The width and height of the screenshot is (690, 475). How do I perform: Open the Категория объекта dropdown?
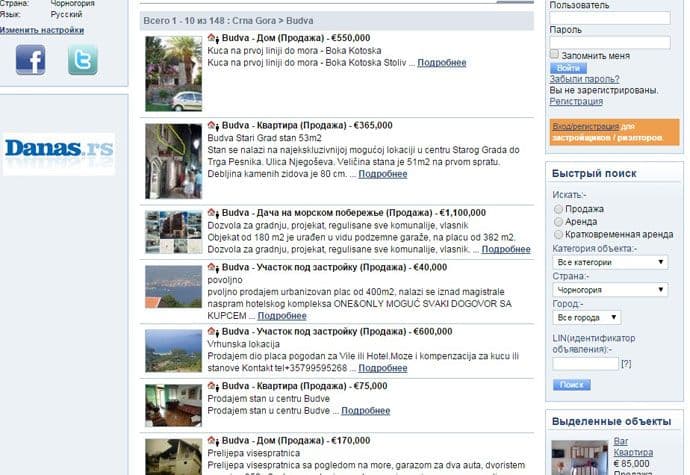pyautogui.click(x=610, y=262)
